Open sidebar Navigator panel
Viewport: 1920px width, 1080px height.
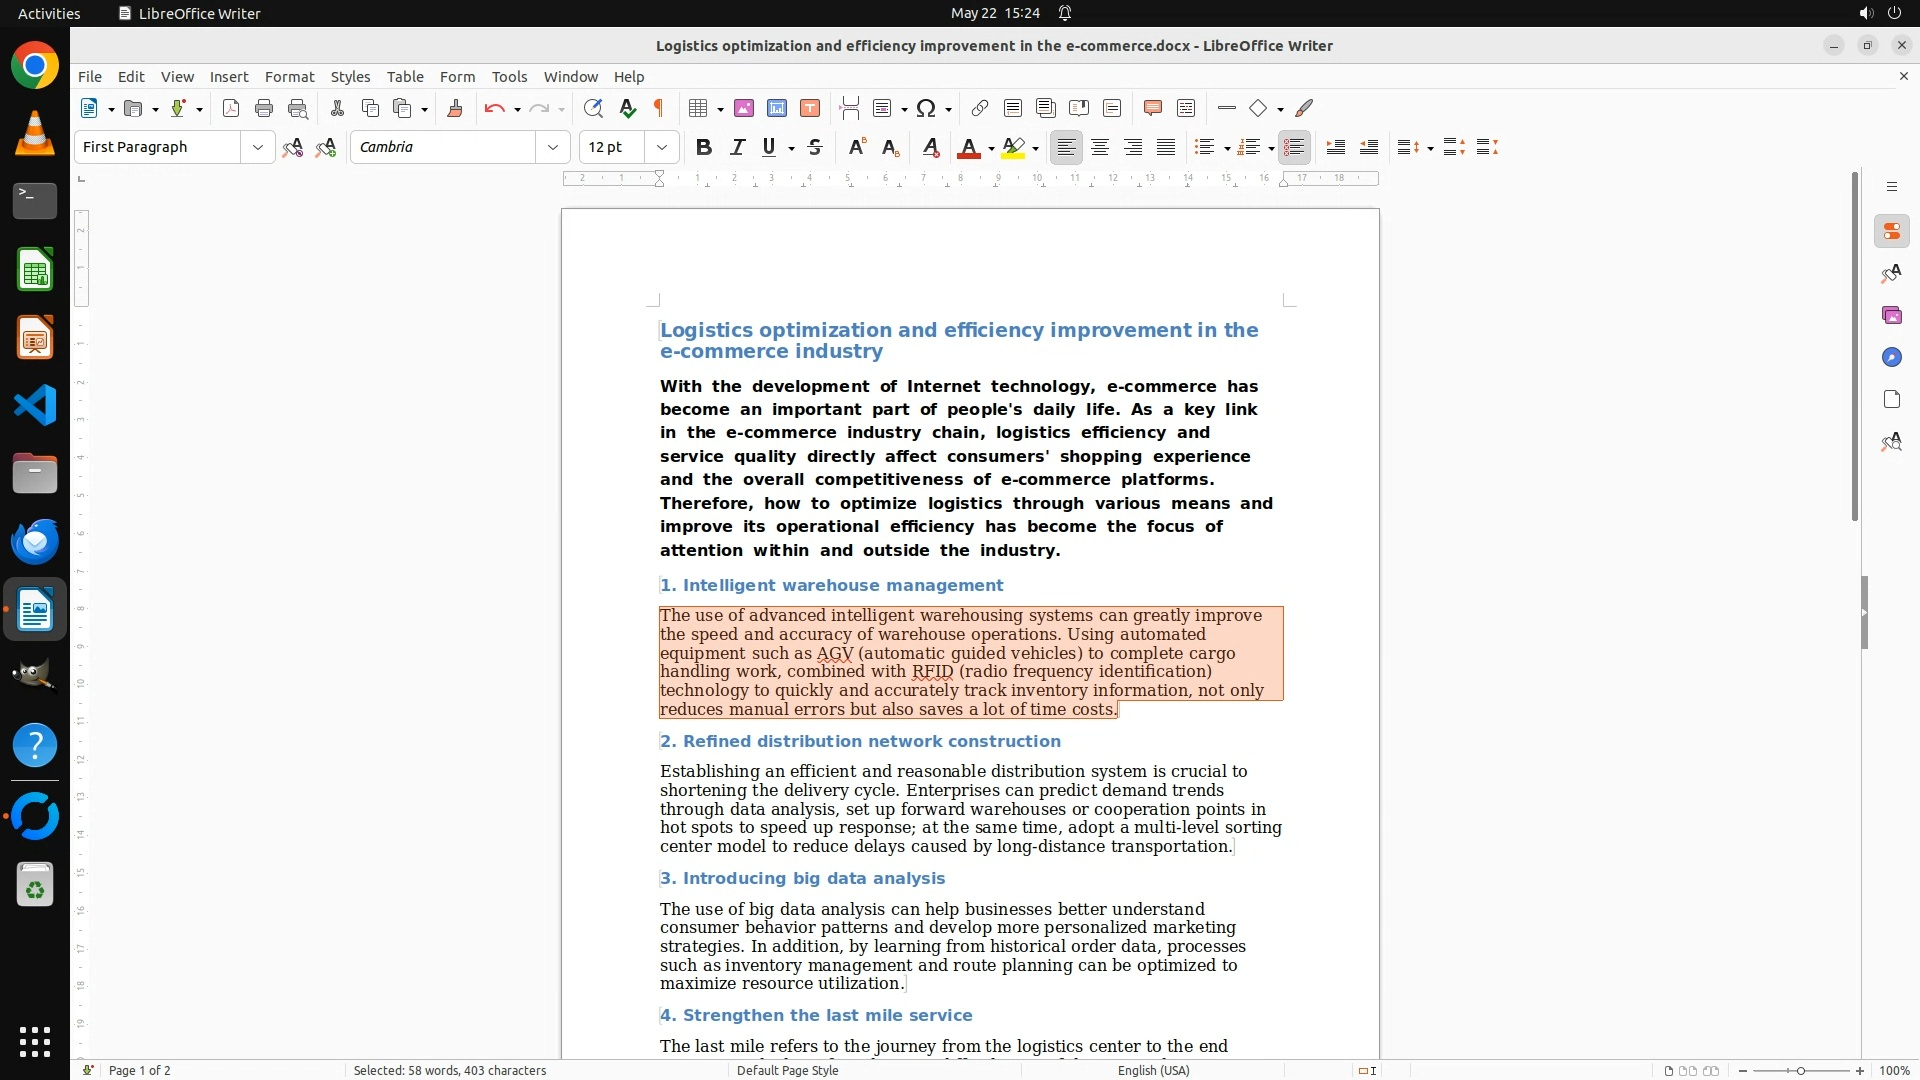coord(1891,358)
